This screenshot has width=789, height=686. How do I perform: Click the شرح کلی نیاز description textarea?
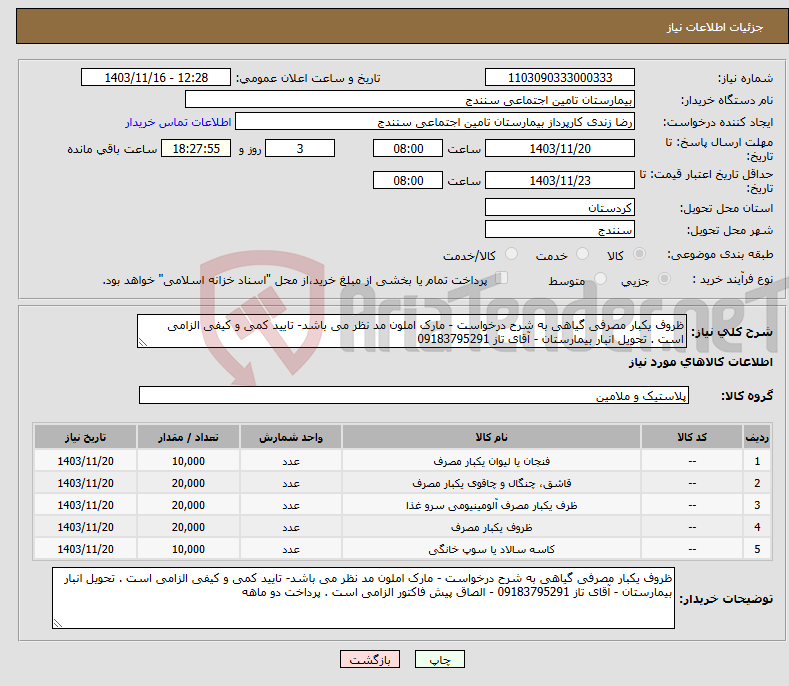(x=412, y=331)
